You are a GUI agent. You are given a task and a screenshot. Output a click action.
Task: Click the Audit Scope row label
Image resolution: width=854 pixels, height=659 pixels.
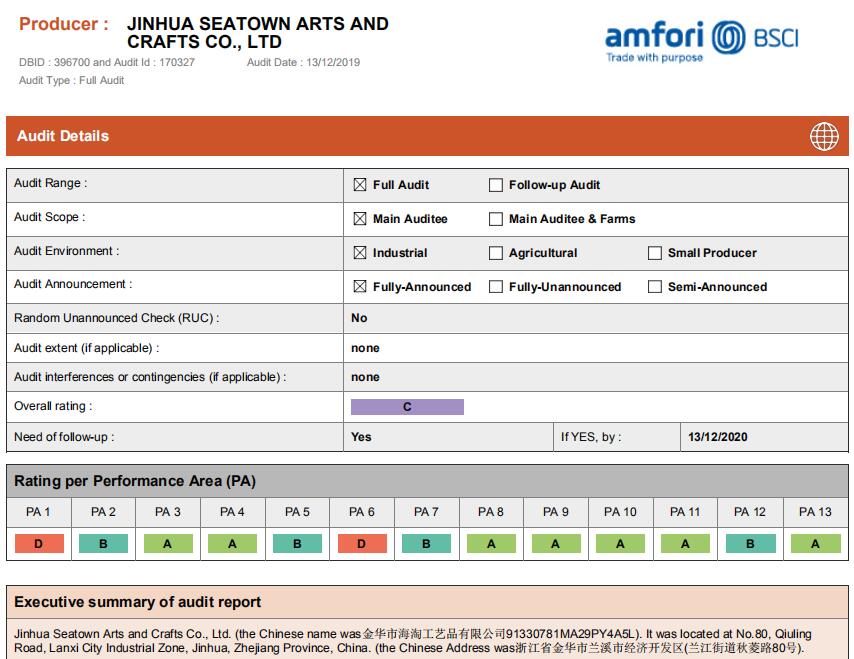tap(50, 217)
